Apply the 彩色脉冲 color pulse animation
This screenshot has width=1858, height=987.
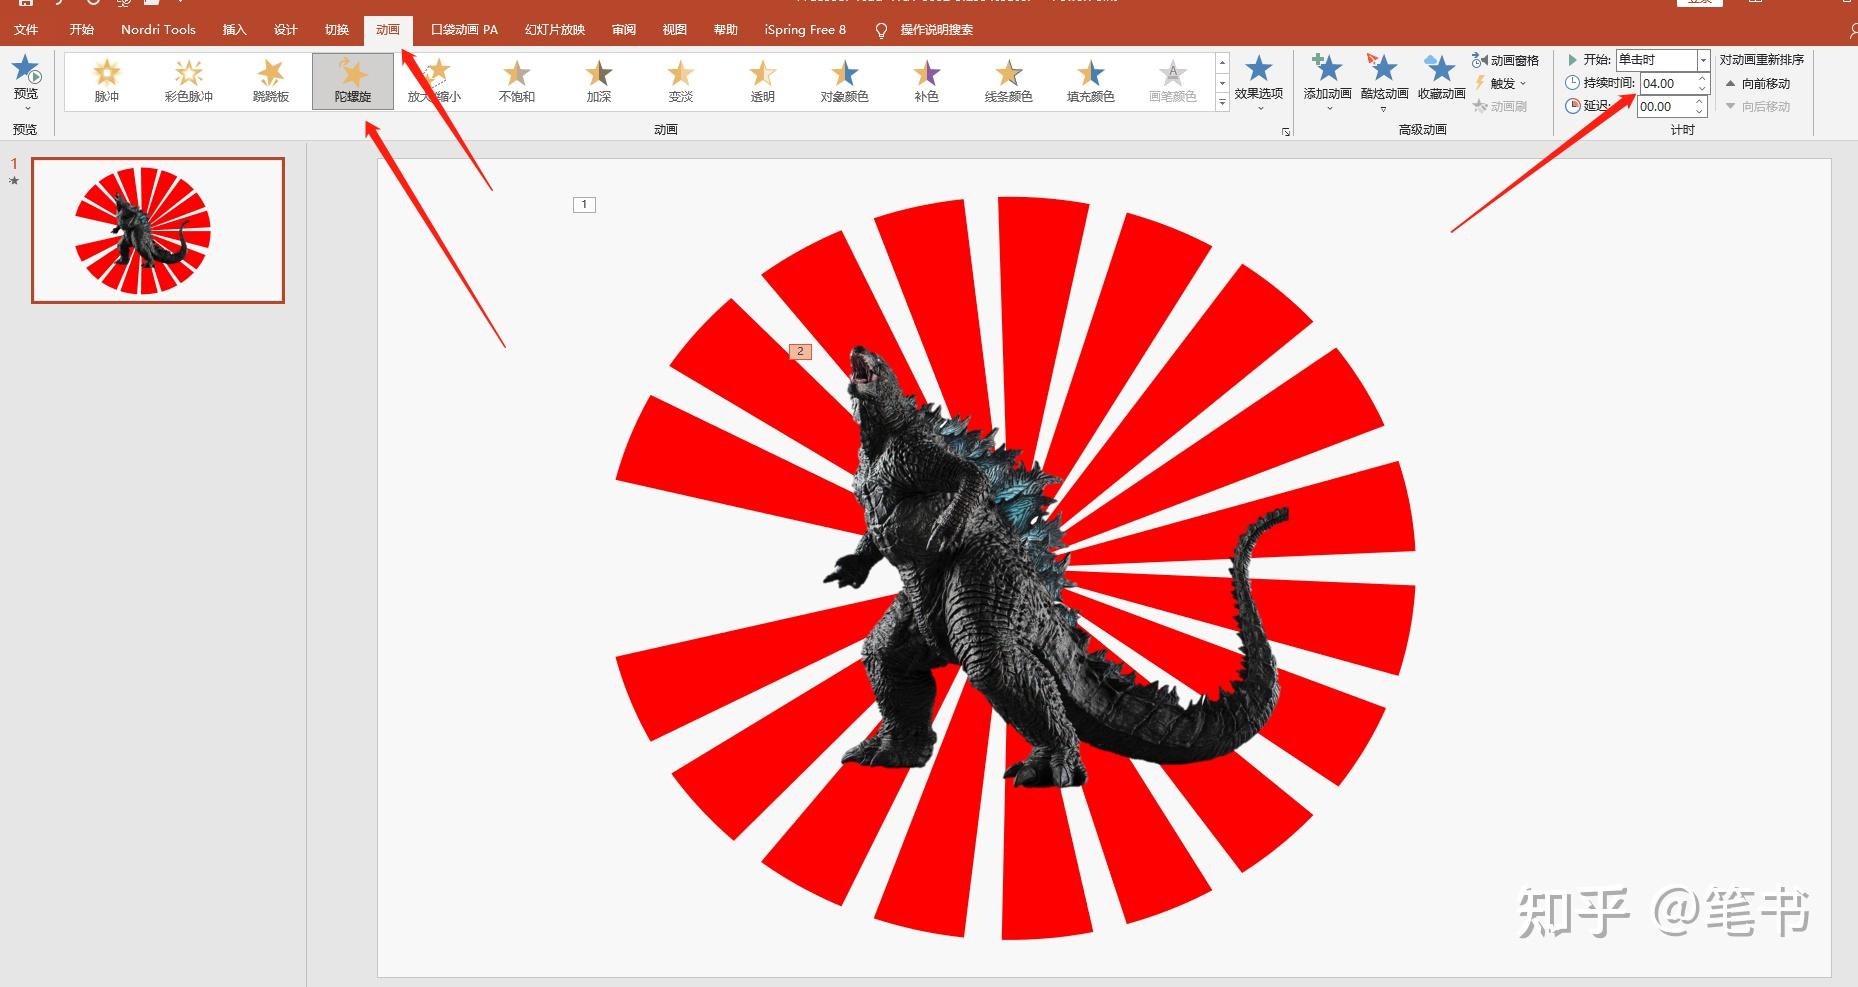189,81
